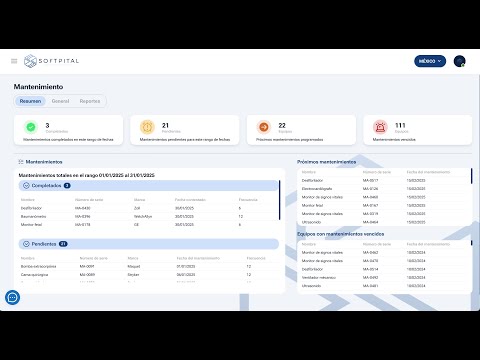Open the 21 Pendientes summary card
The width and height of the screenshot is (480, 360).
pyautogui.click(x=185, y=130)
